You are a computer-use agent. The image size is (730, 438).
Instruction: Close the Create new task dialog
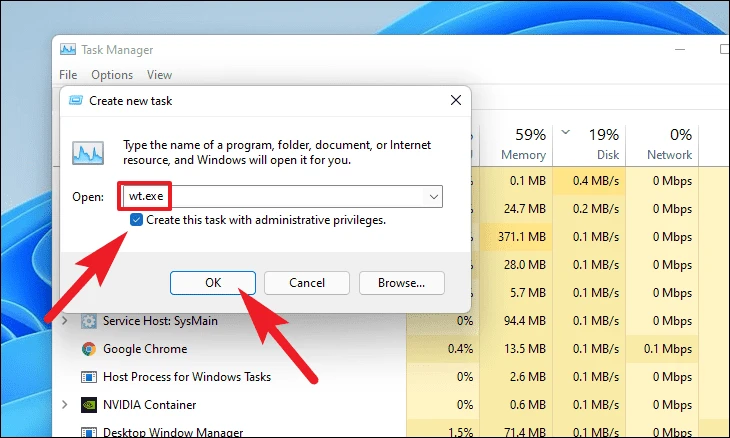pos(456,100)
